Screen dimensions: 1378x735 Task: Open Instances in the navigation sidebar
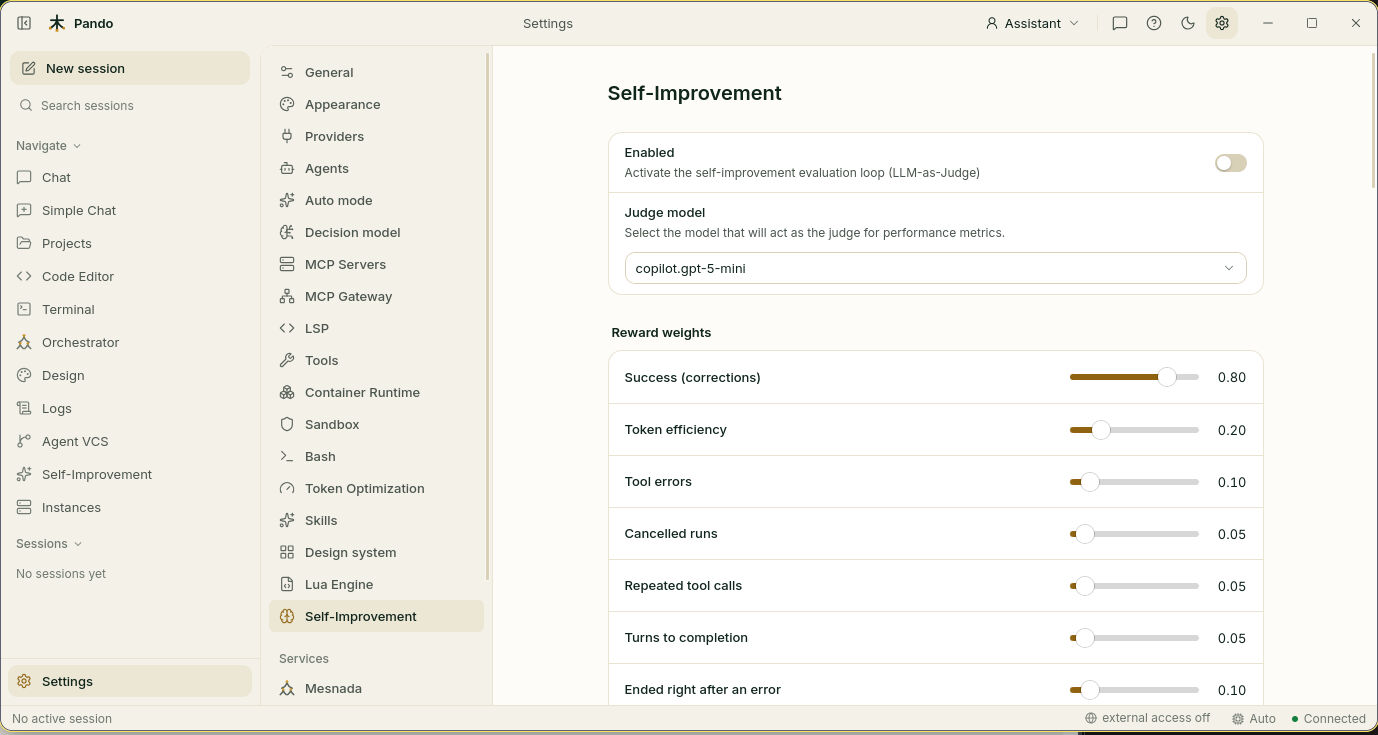coord(130,507)
